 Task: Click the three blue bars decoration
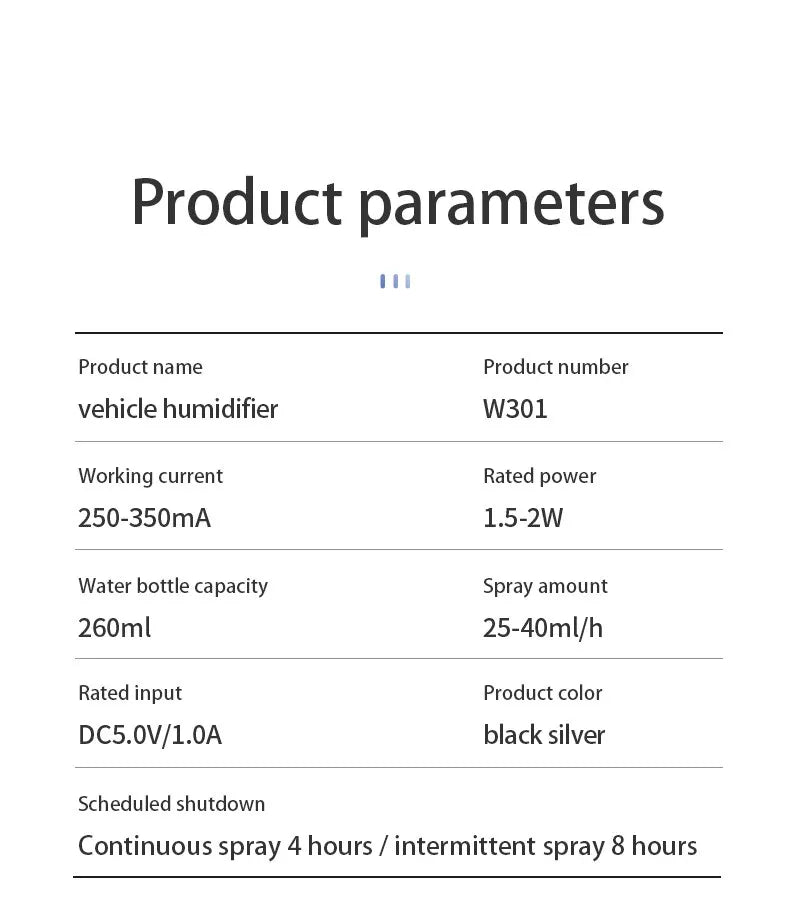point(395,281)
